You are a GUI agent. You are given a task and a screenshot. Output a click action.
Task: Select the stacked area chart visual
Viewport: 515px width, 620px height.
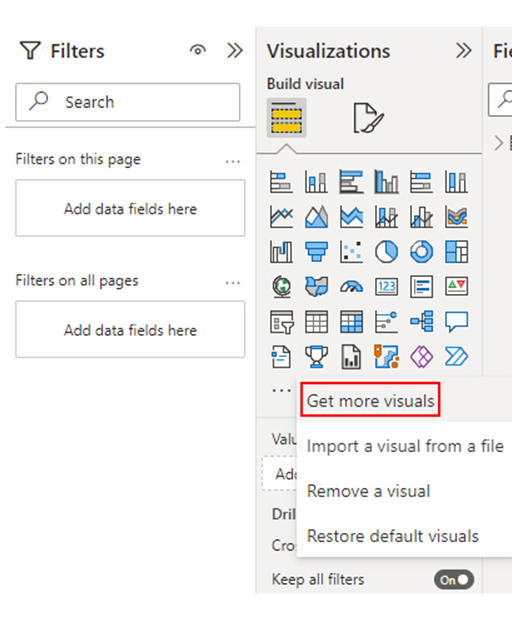click(351, 217)
